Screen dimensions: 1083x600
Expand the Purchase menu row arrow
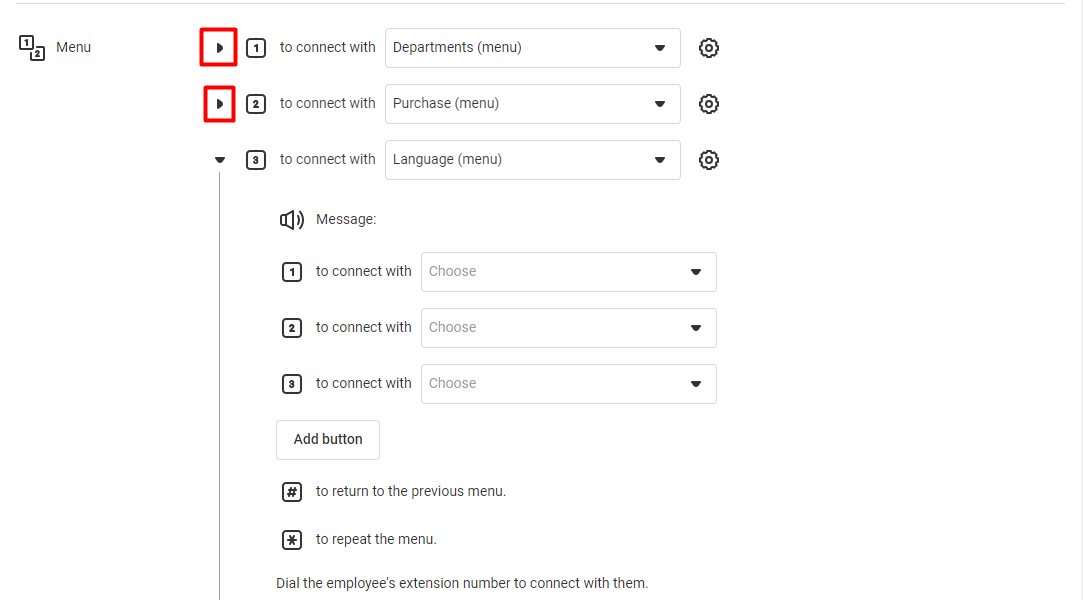(x=219, y=104)
